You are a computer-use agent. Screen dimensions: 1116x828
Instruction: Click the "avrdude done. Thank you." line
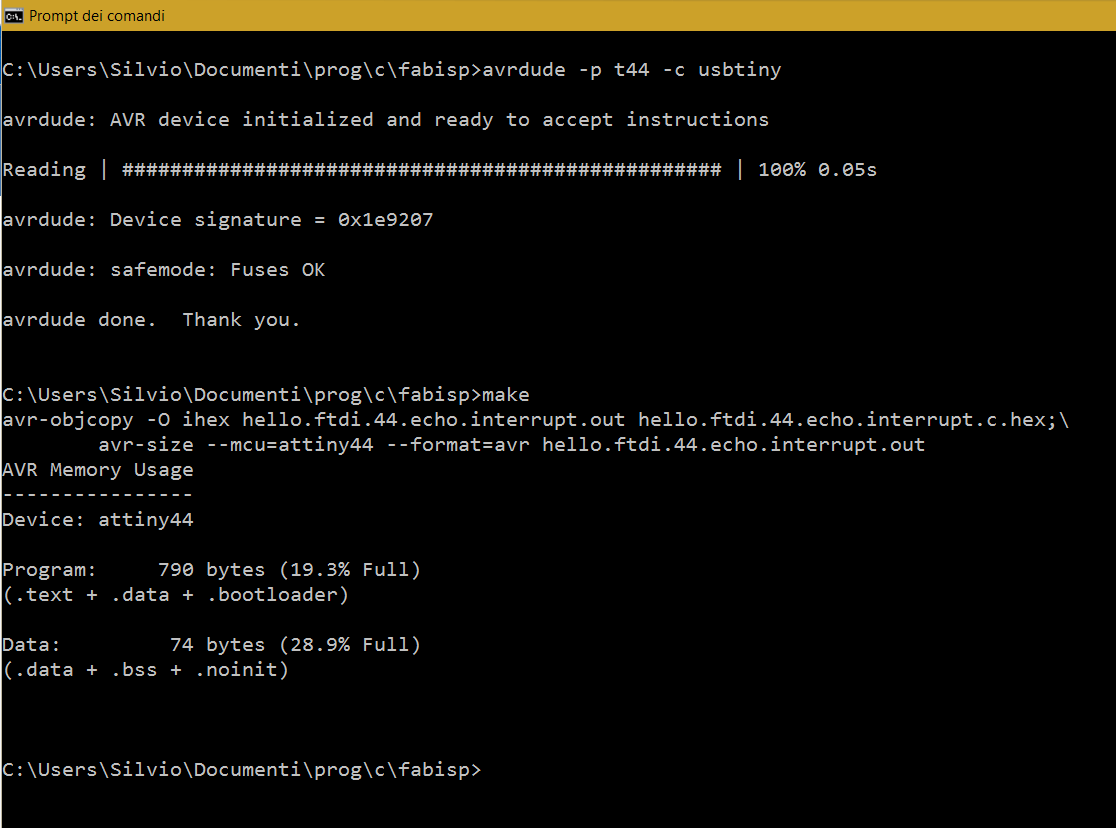(151, 320)
